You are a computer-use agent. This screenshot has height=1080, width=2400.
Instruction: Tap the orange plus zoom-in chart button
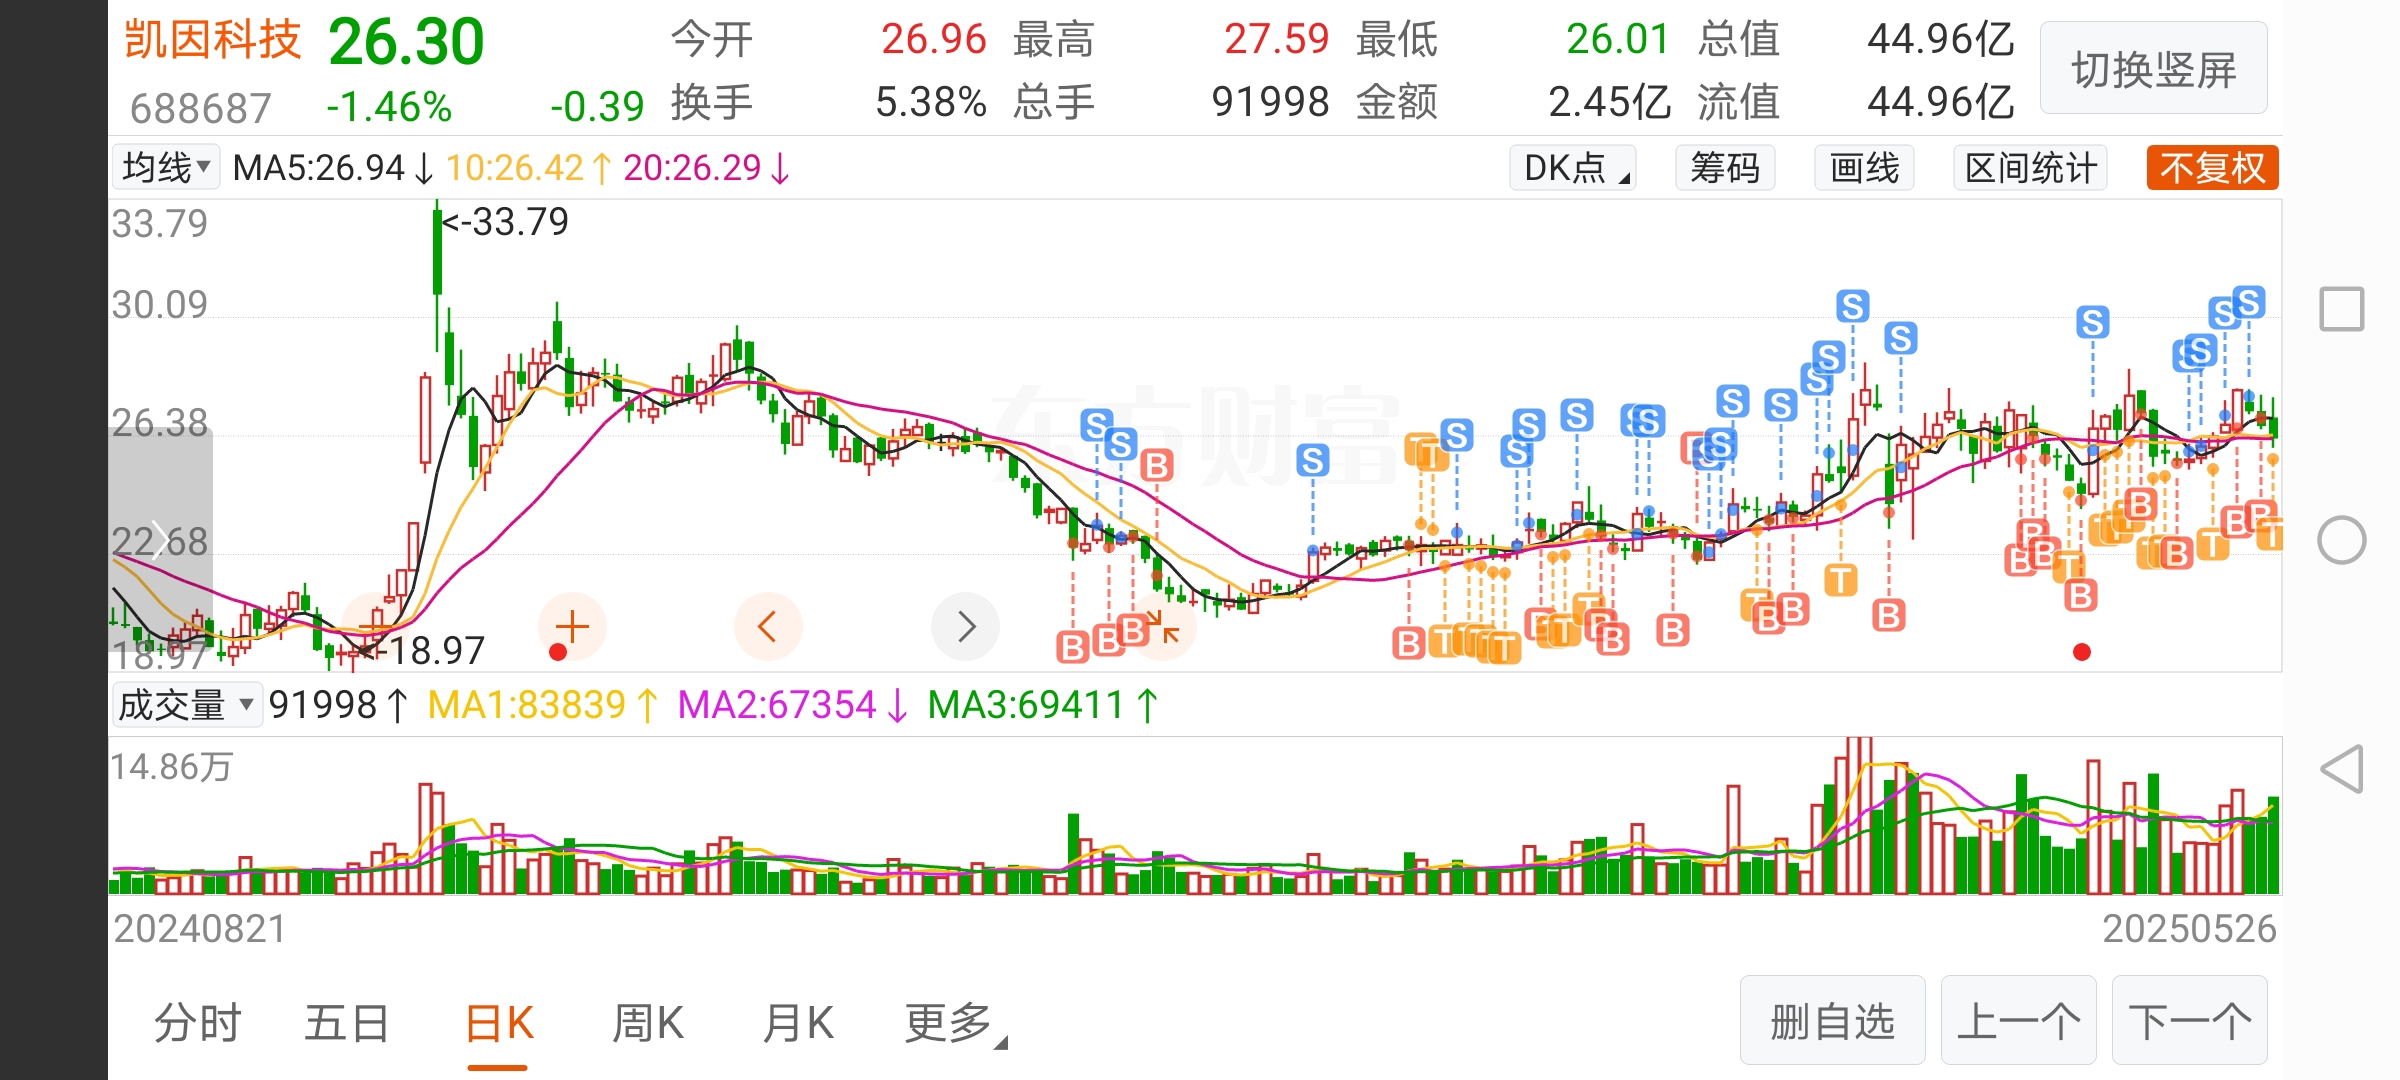572,627
